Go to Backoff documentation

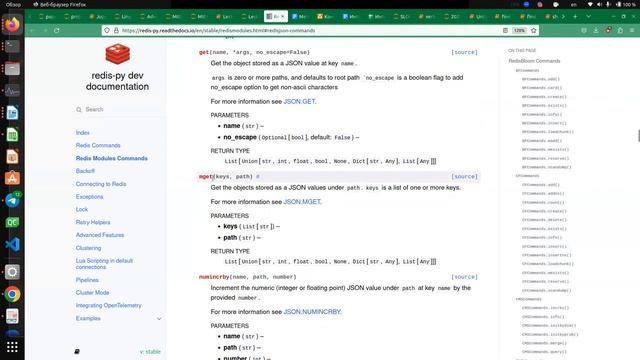[85, 171]
